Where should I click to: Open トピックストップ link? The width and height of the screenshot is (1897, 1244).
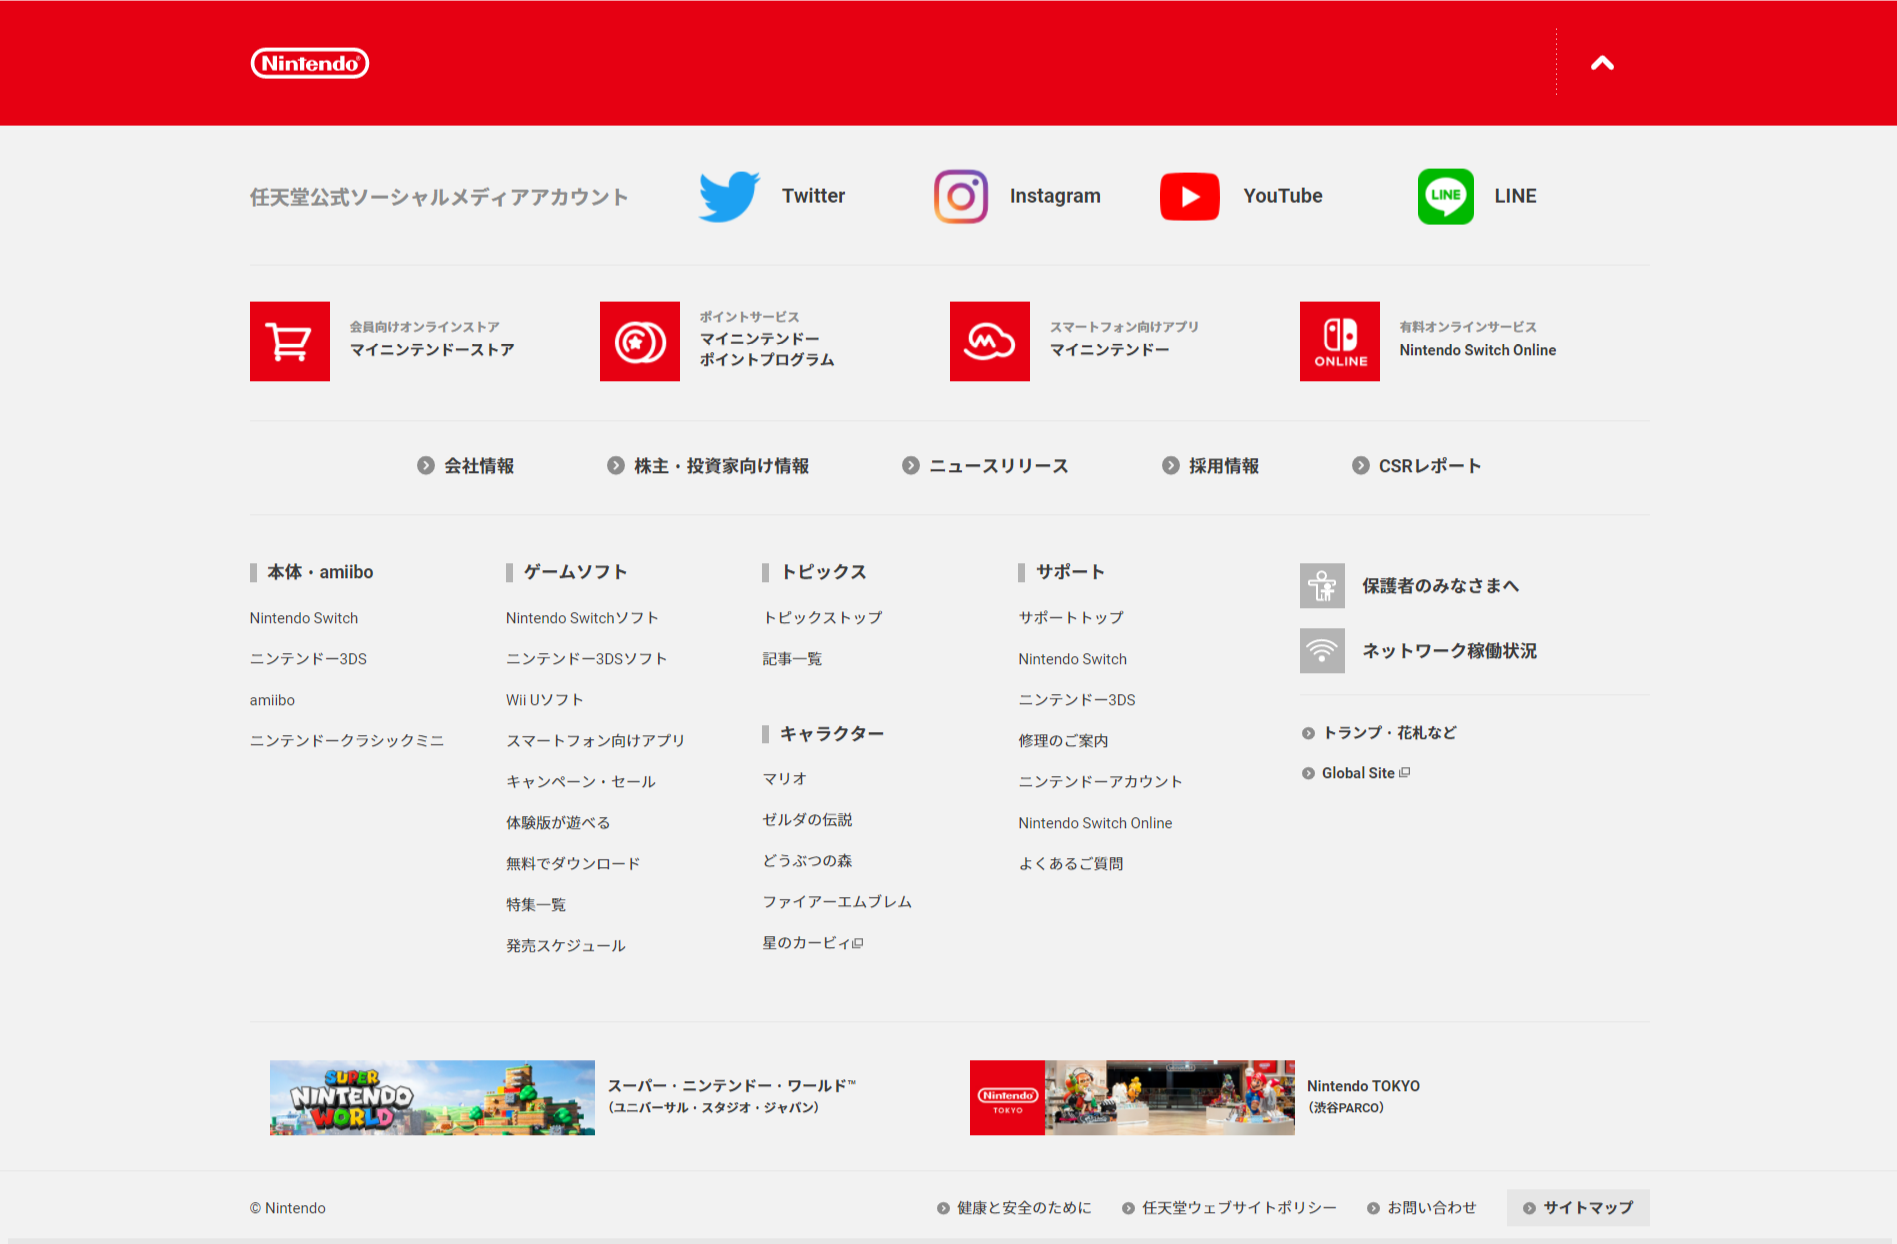[822, 618]
